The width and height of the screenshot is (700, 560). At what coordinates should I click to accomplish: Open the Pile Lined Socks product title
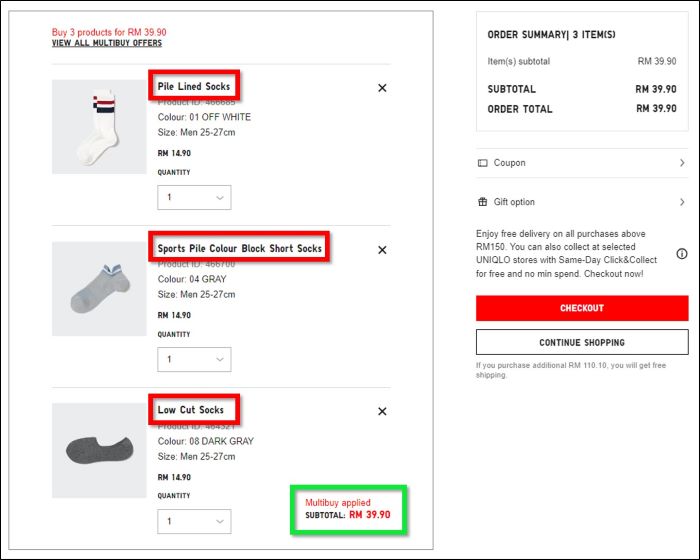194,86
